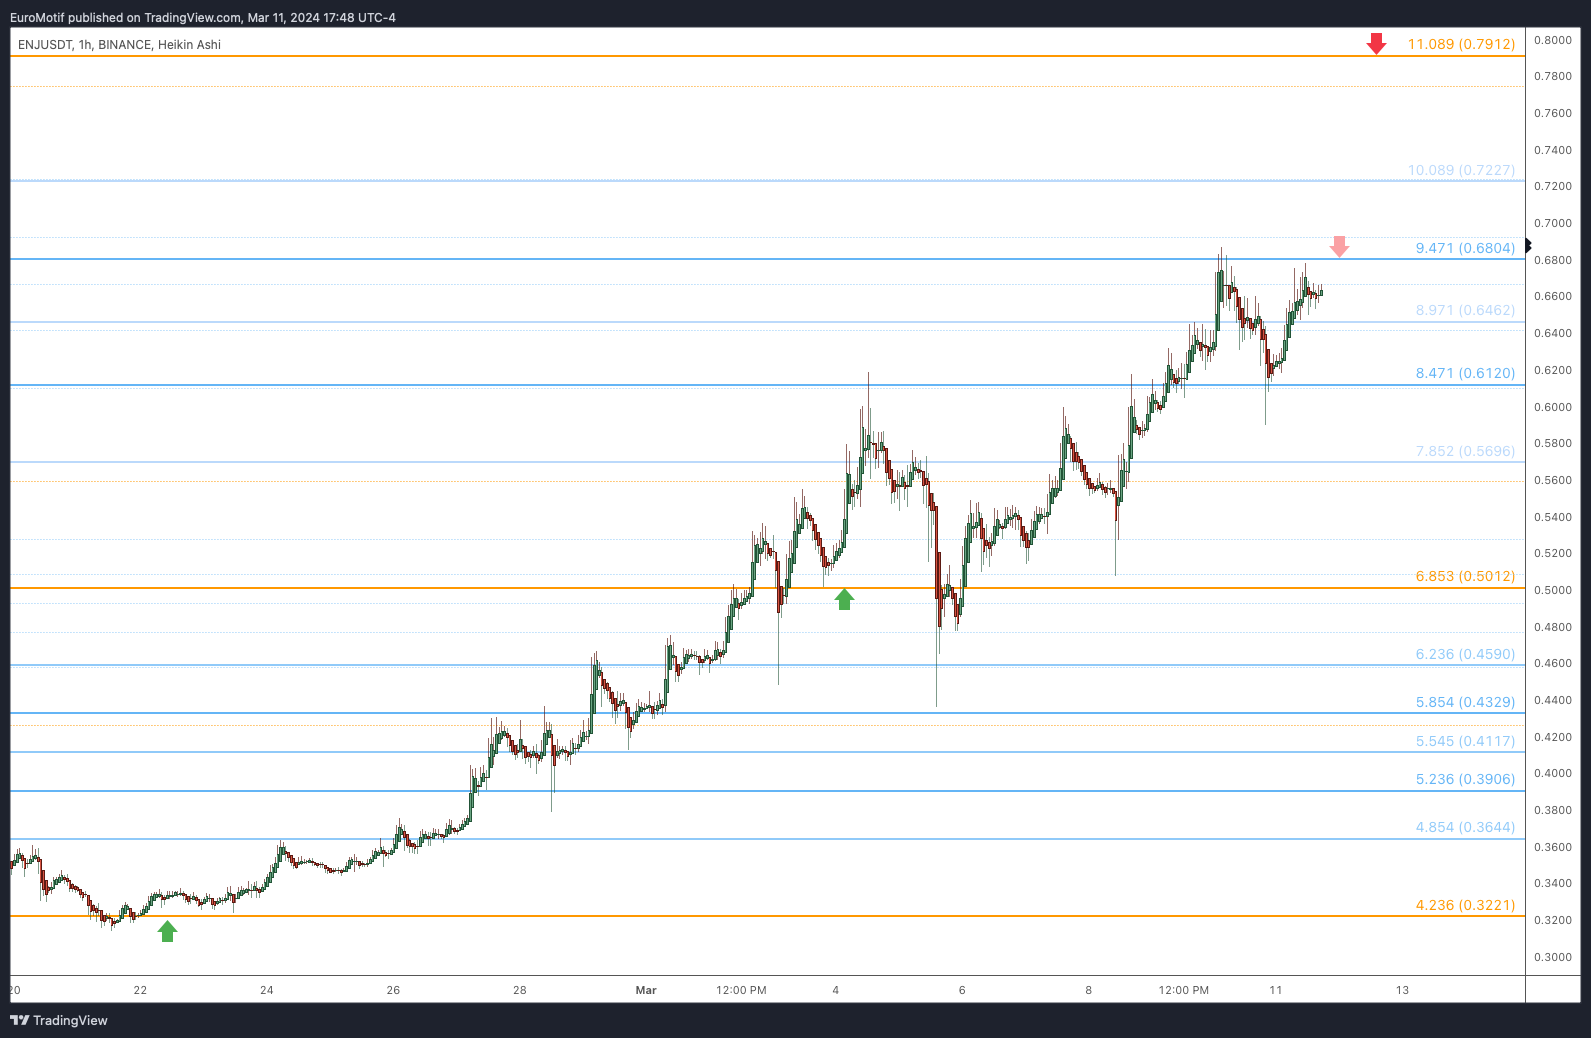This screenshot has width=1591, height=1038.
Task: Select the 8.471 (0.6120) Fibonacci label
Action: (x=1465, y=373)
